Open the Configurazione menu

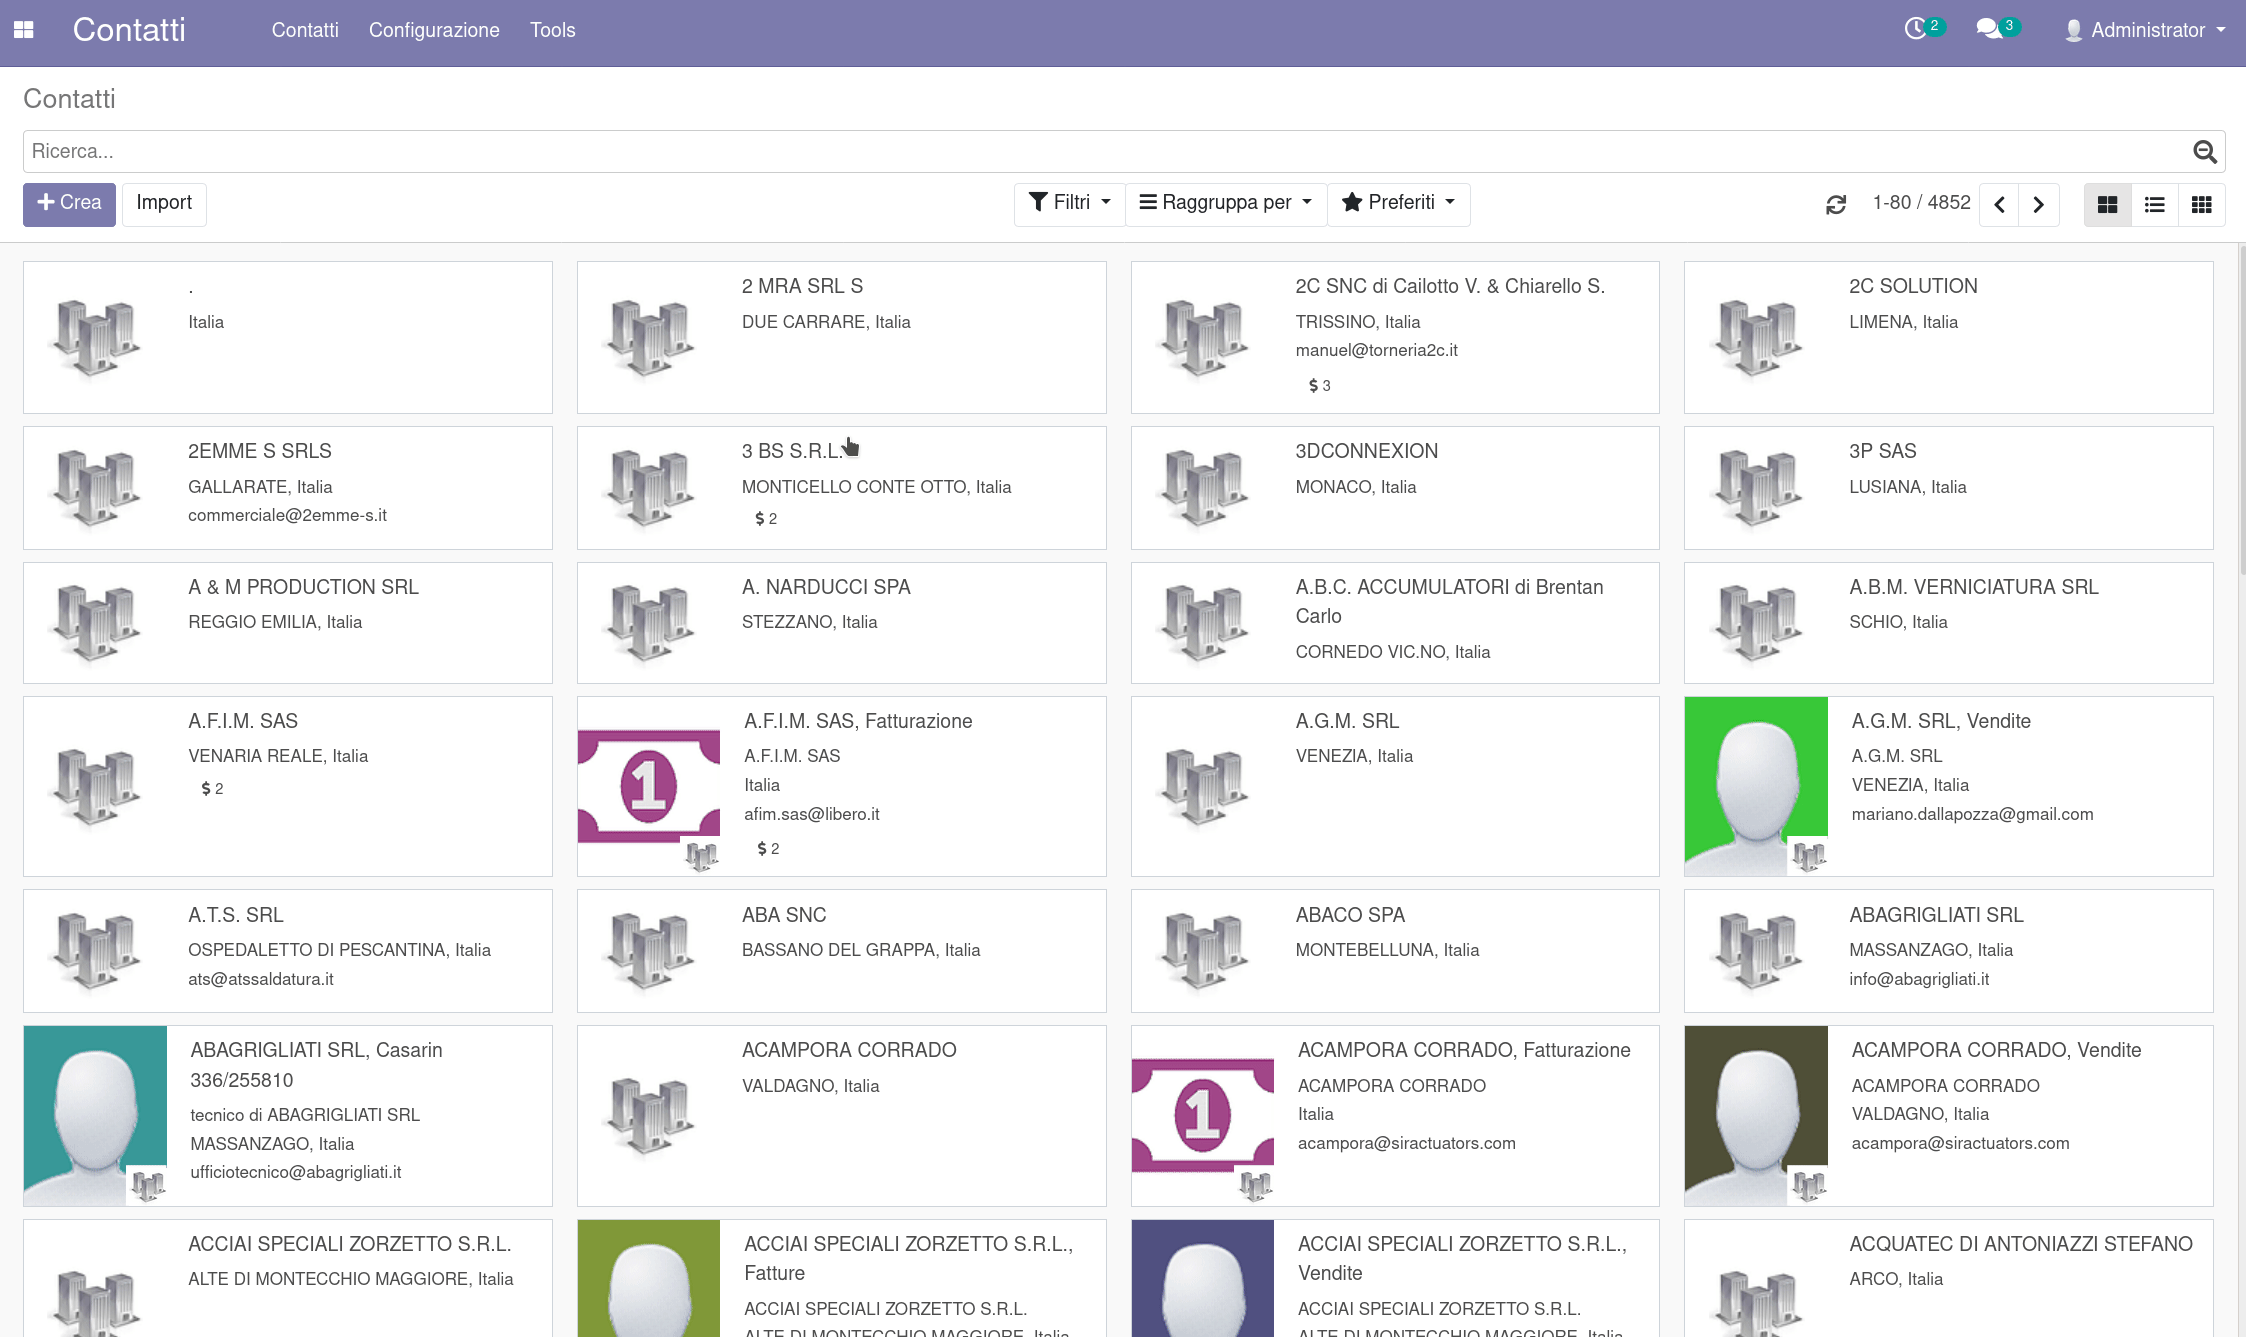[433, 30]
